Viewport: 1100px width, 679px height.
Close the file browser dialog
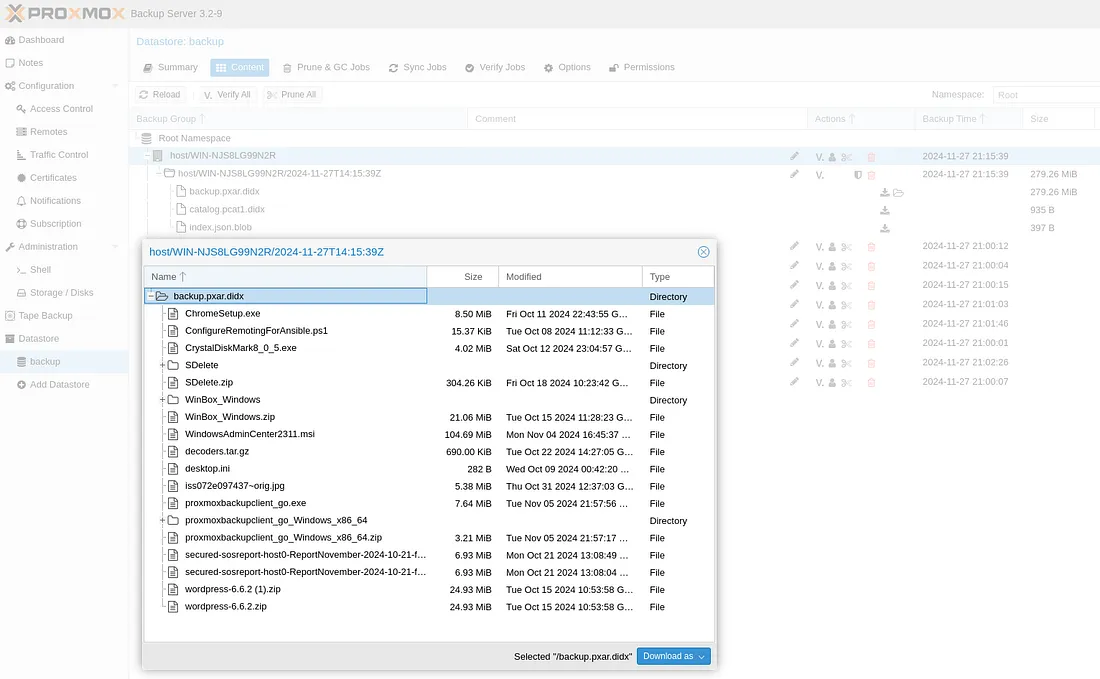click(x=703, y=252)
